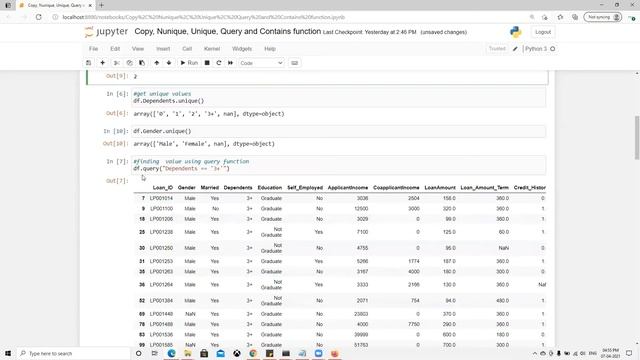The width and height of the screenshot is (640, 360).
Task: Insert a cell below using plus icon
Action: [x=102, y=63]
